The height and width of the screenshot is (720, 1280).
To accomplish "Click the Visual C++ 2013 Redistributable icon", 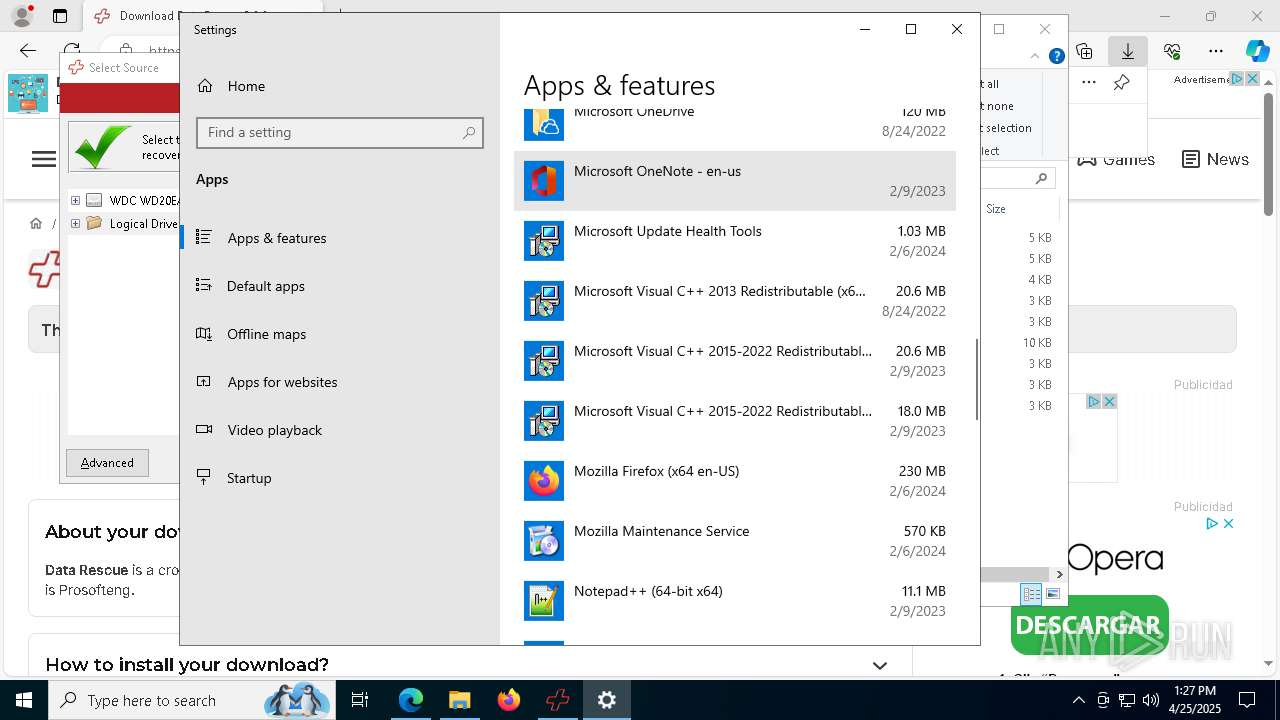I will 544,301.
